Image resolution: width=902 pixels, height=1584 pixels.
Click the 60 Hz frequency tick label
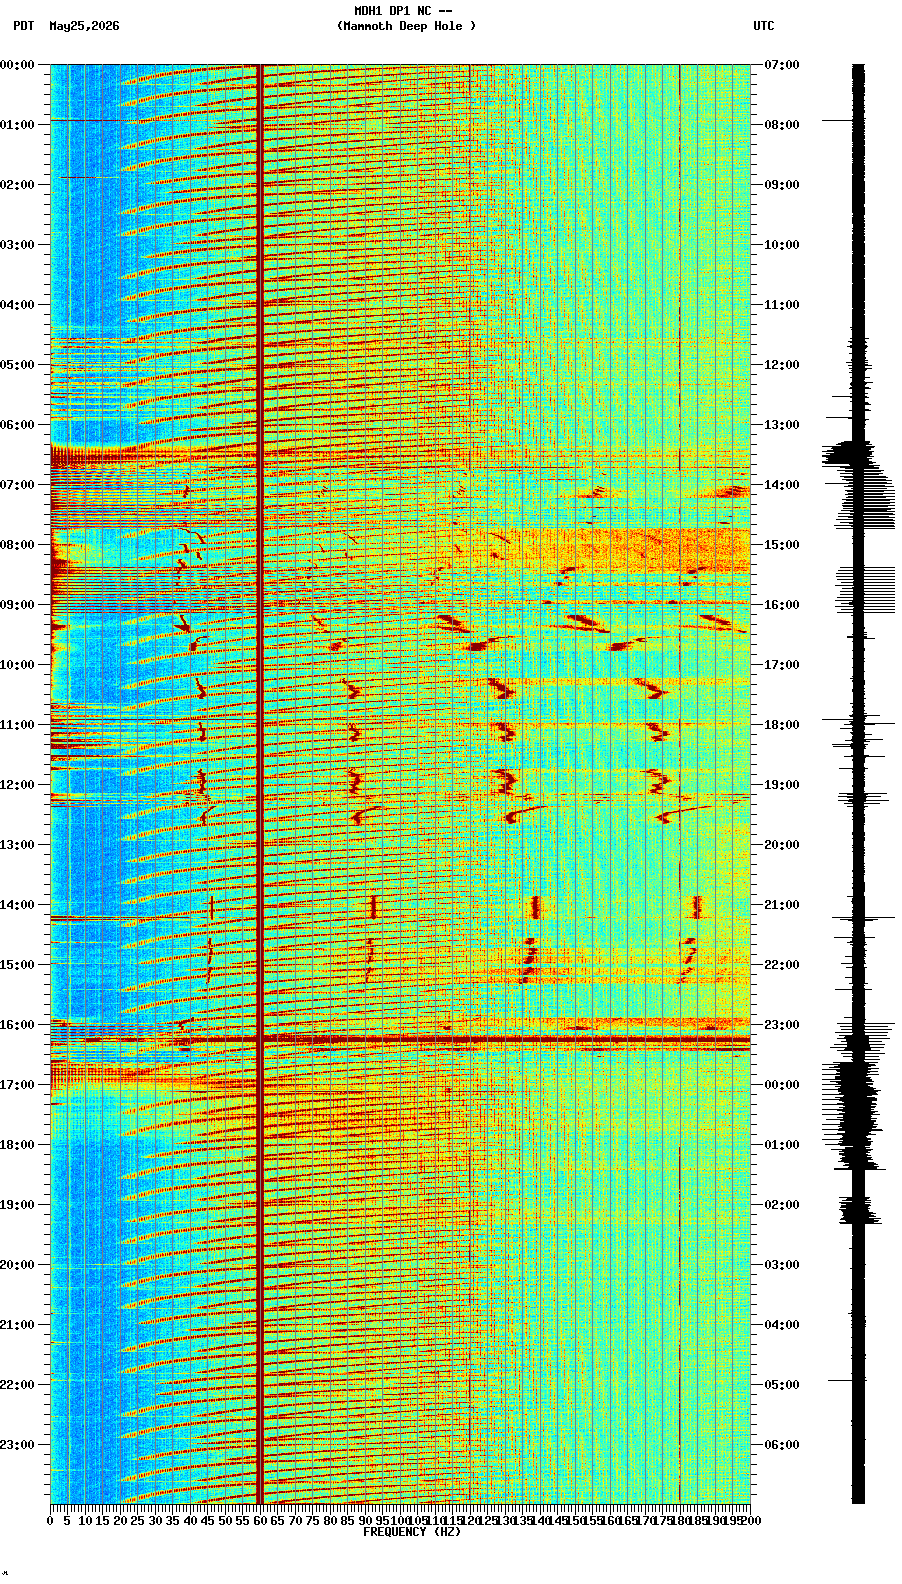point(260,1520)
